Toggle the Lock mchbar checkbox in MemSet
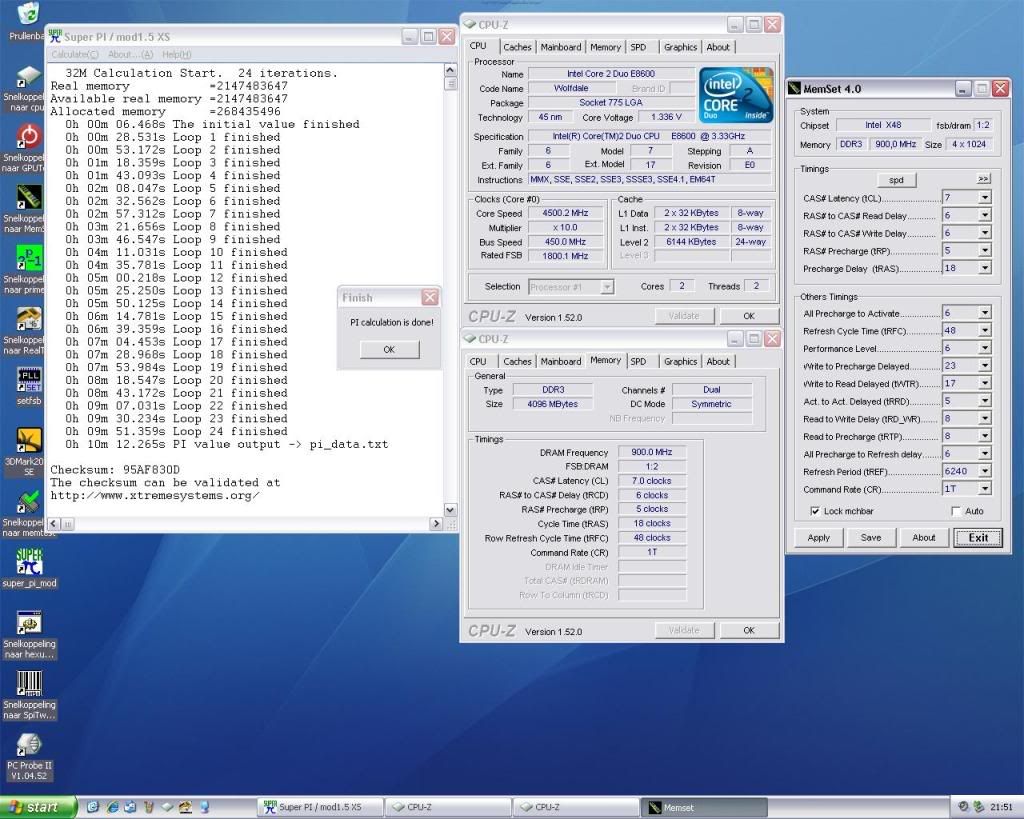Image resolution: width=1024 pixels, height=819 pixels. [815, 511]
